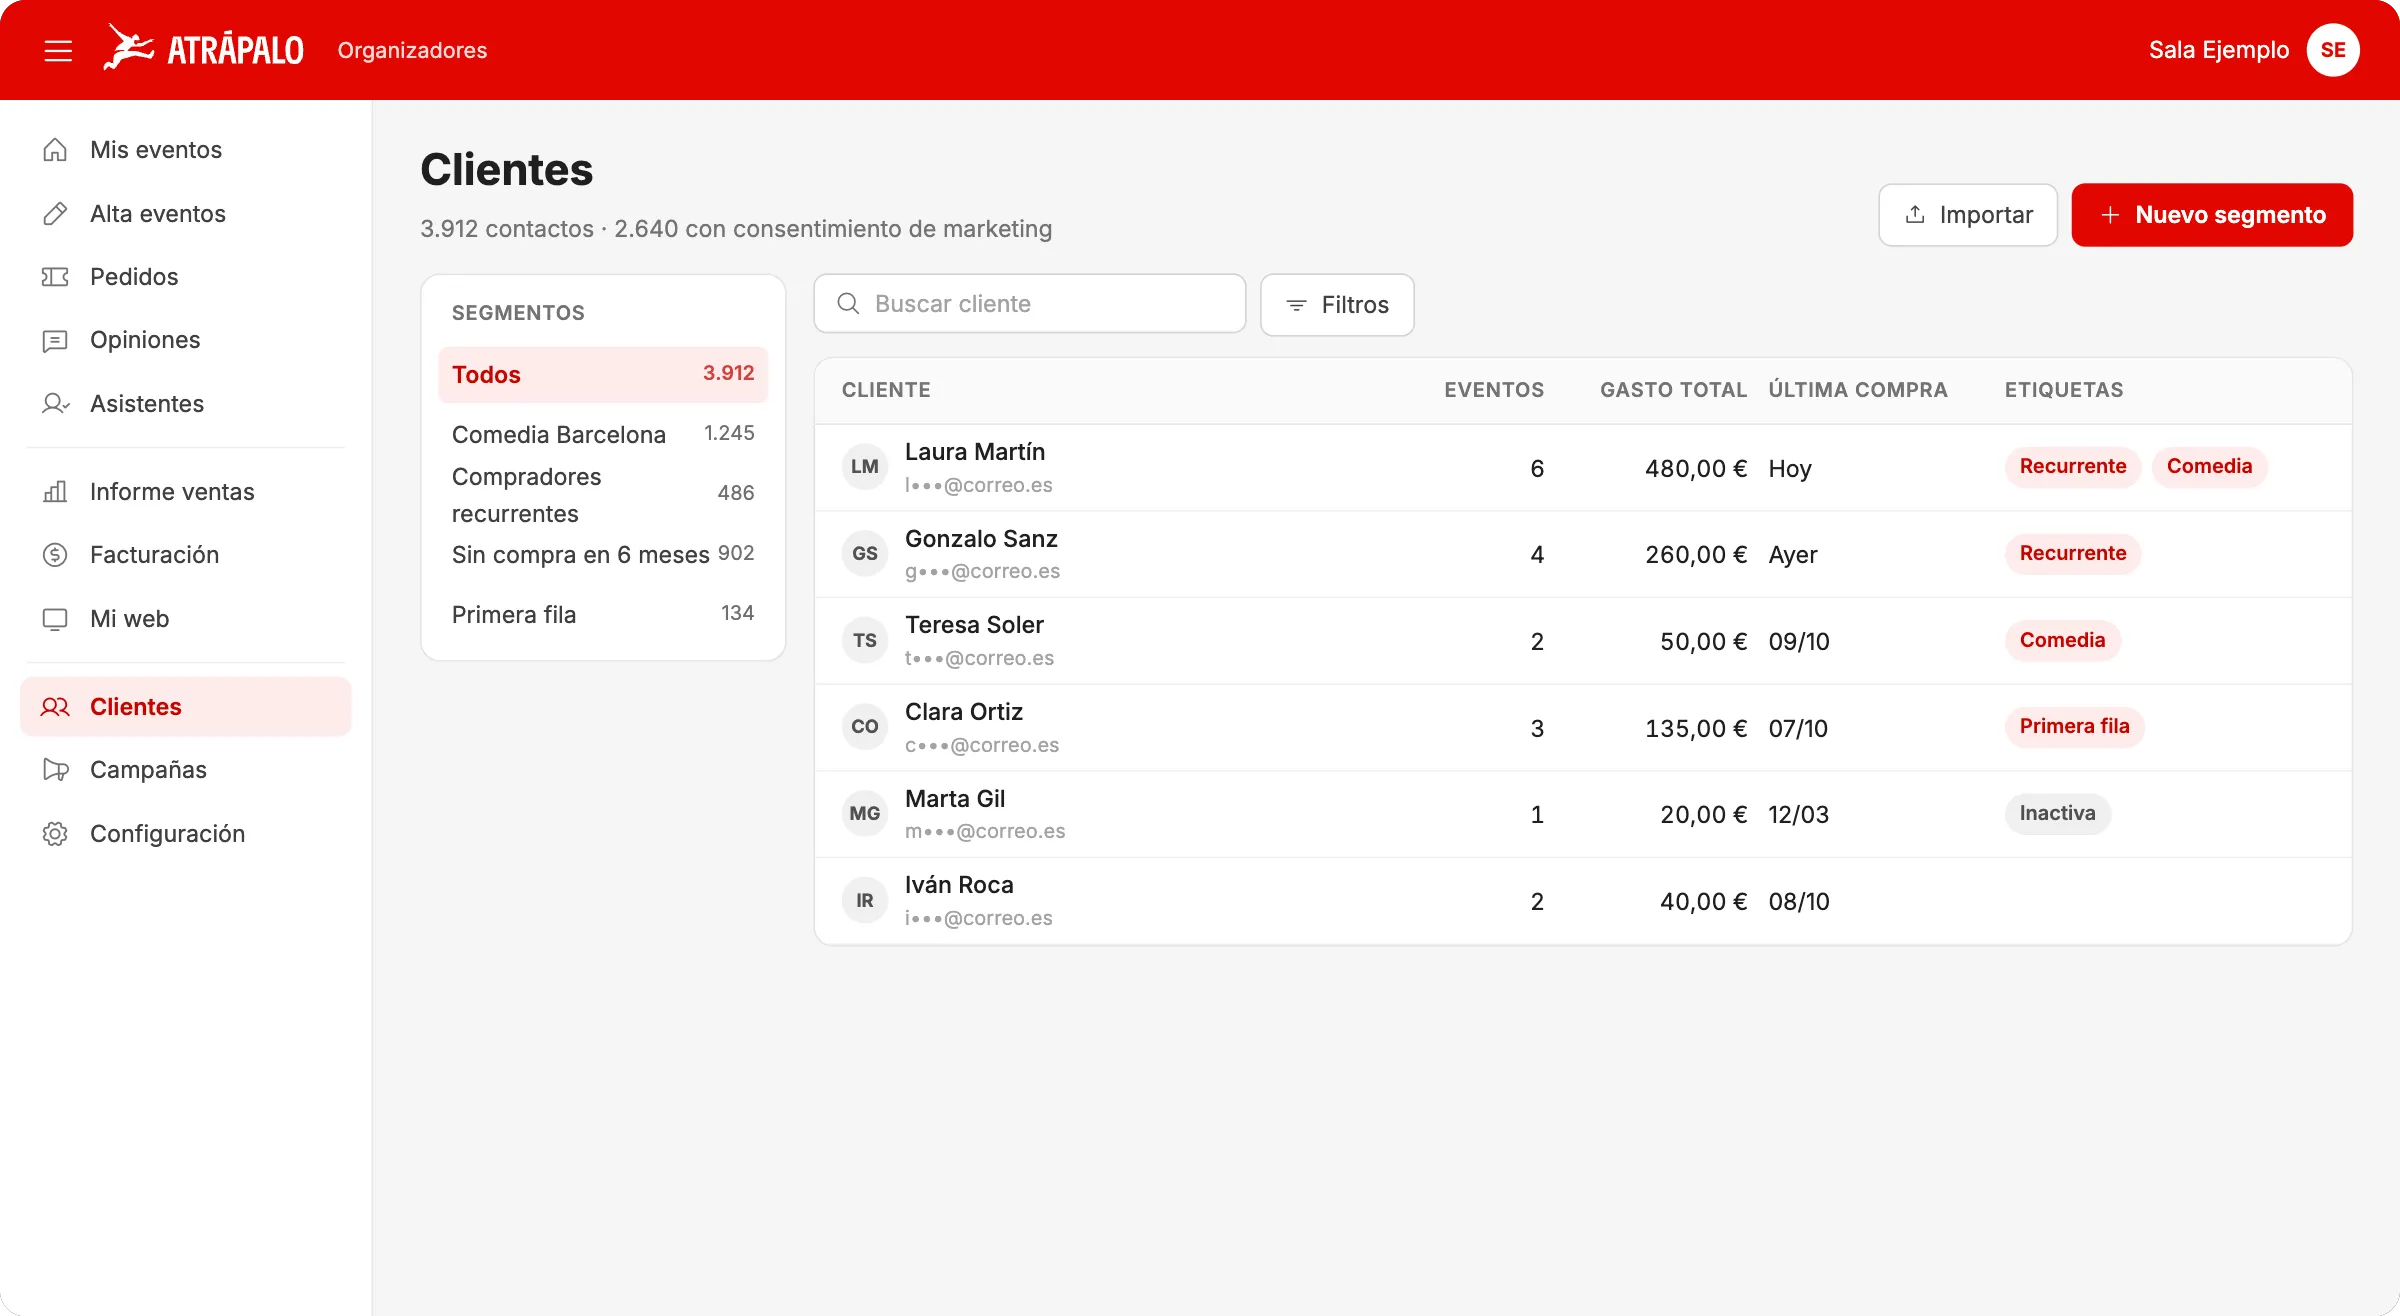Click the Configuración gear icon

55,834
